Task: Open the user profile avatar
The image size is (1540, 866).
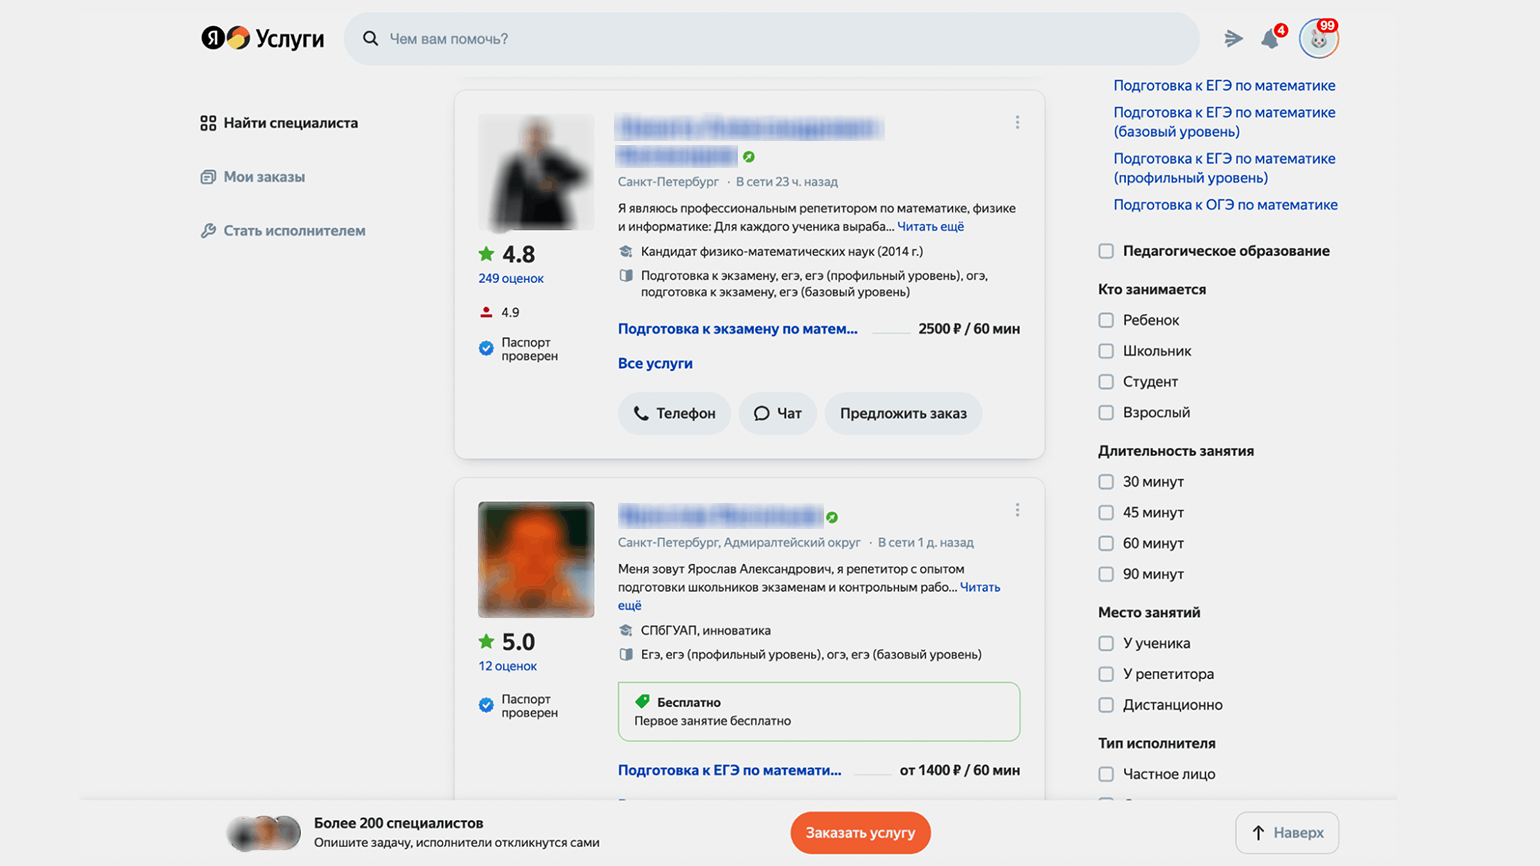Action: tap(1318, 40)
